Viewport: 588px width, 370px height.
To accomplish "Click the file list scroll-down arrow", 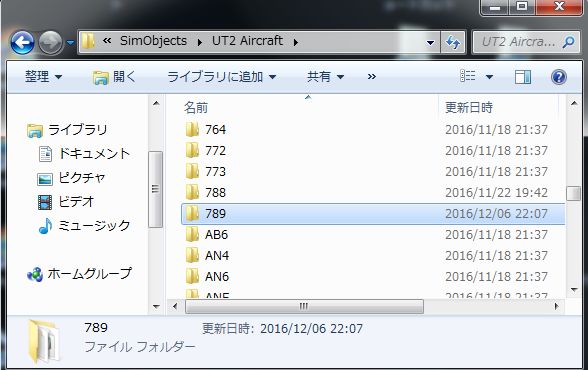I will click(574, 289).
